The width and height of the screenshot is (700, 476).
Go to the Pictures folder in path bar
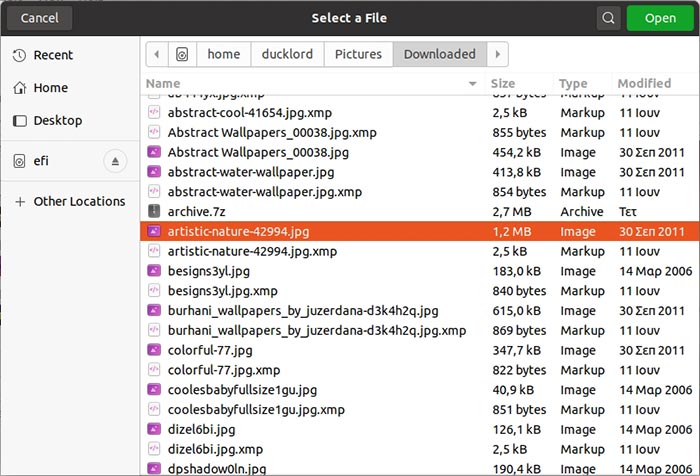coord(358,54)
